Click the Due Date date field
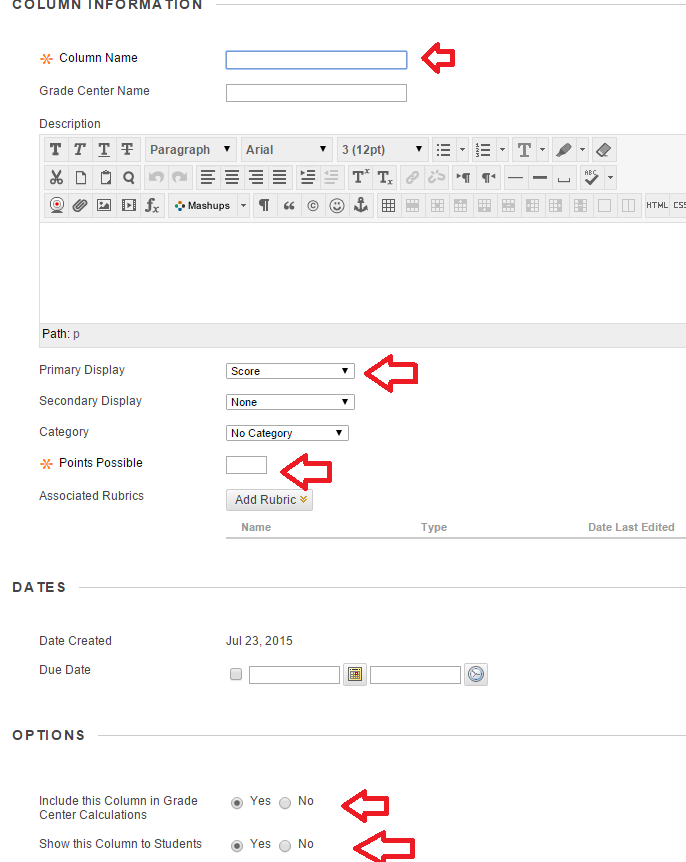Viewport: 686px width, 862px height. coord(294,675)
